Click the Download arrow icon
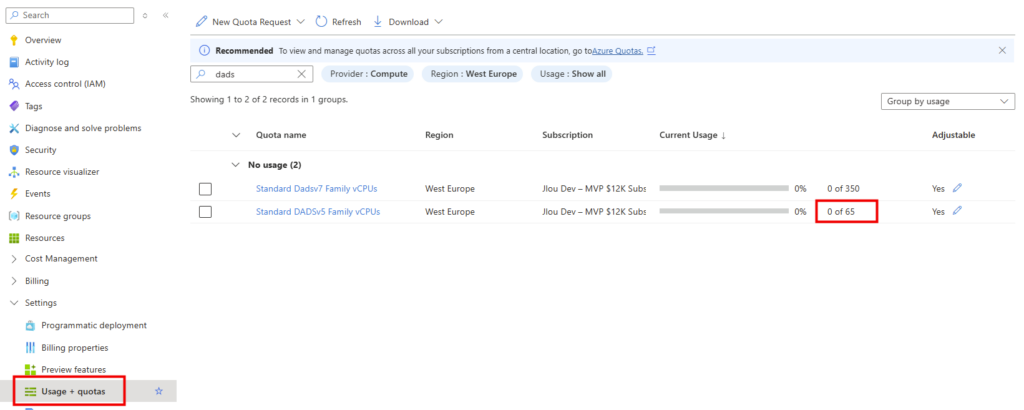This screenshot has width=1024, height=410. [377, 22]
